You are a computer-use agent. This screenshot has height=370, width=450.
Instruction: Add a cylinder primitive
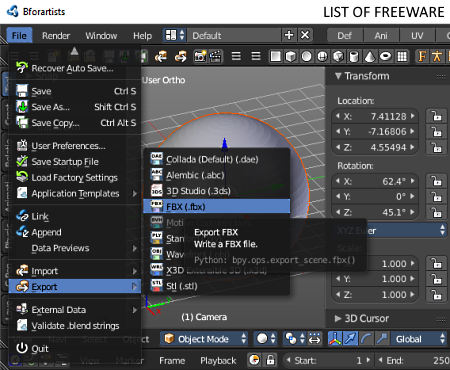coord(354,57)
